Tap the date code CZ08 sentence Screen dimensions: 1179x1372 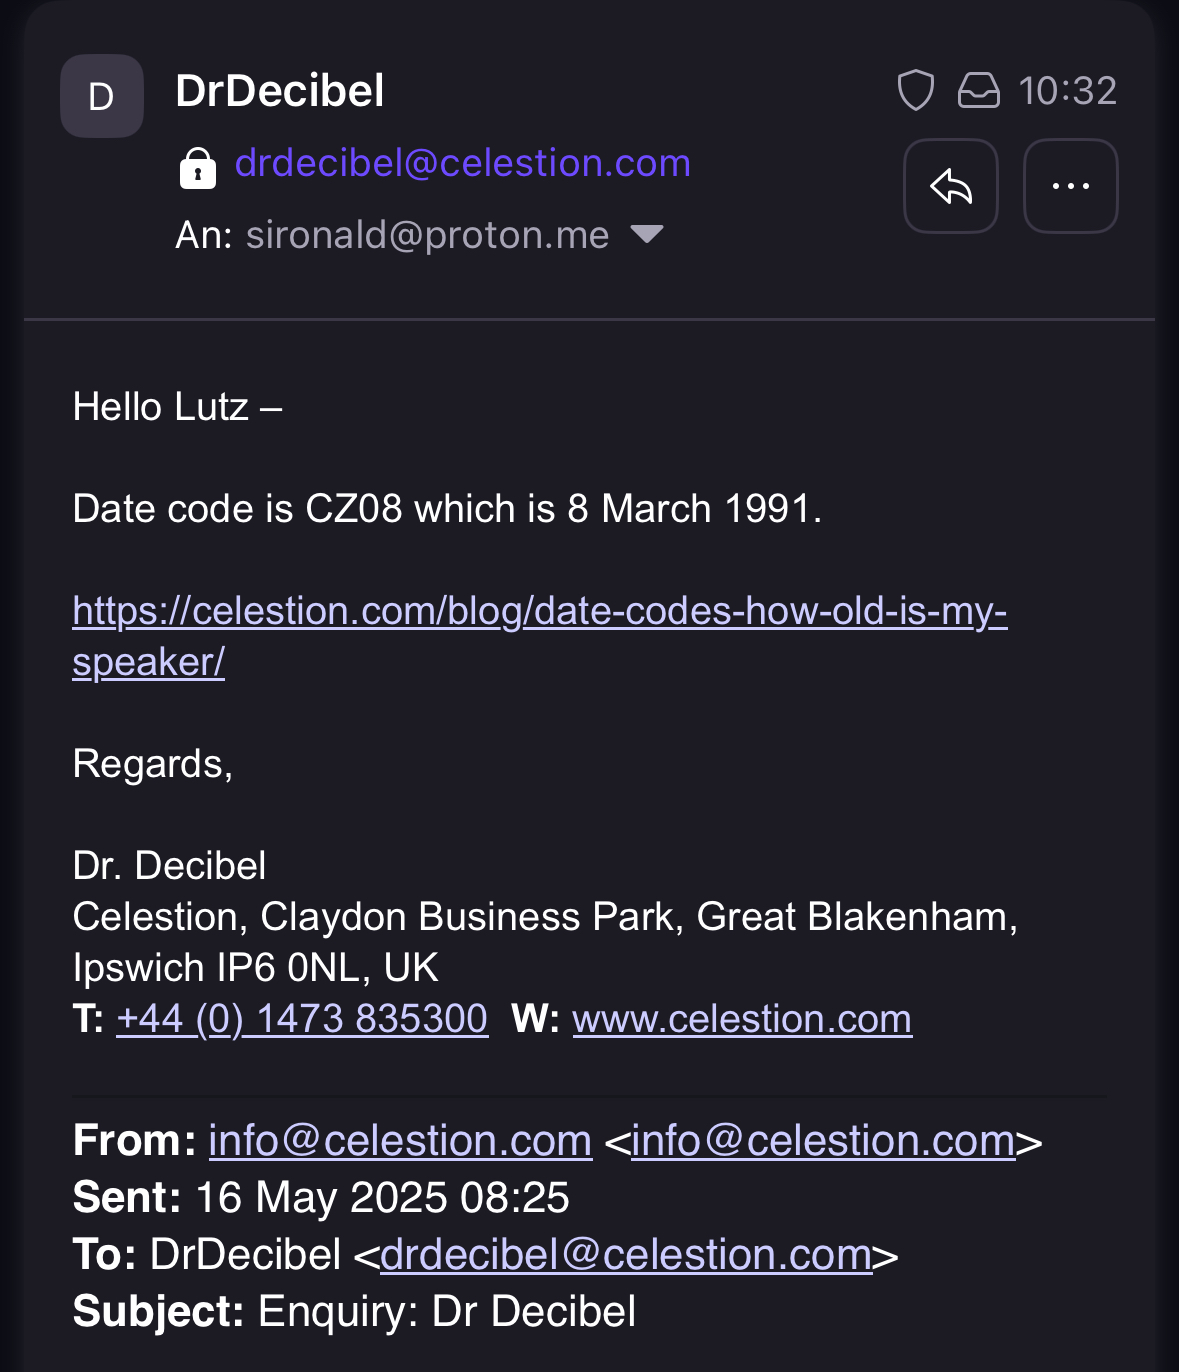447,509
